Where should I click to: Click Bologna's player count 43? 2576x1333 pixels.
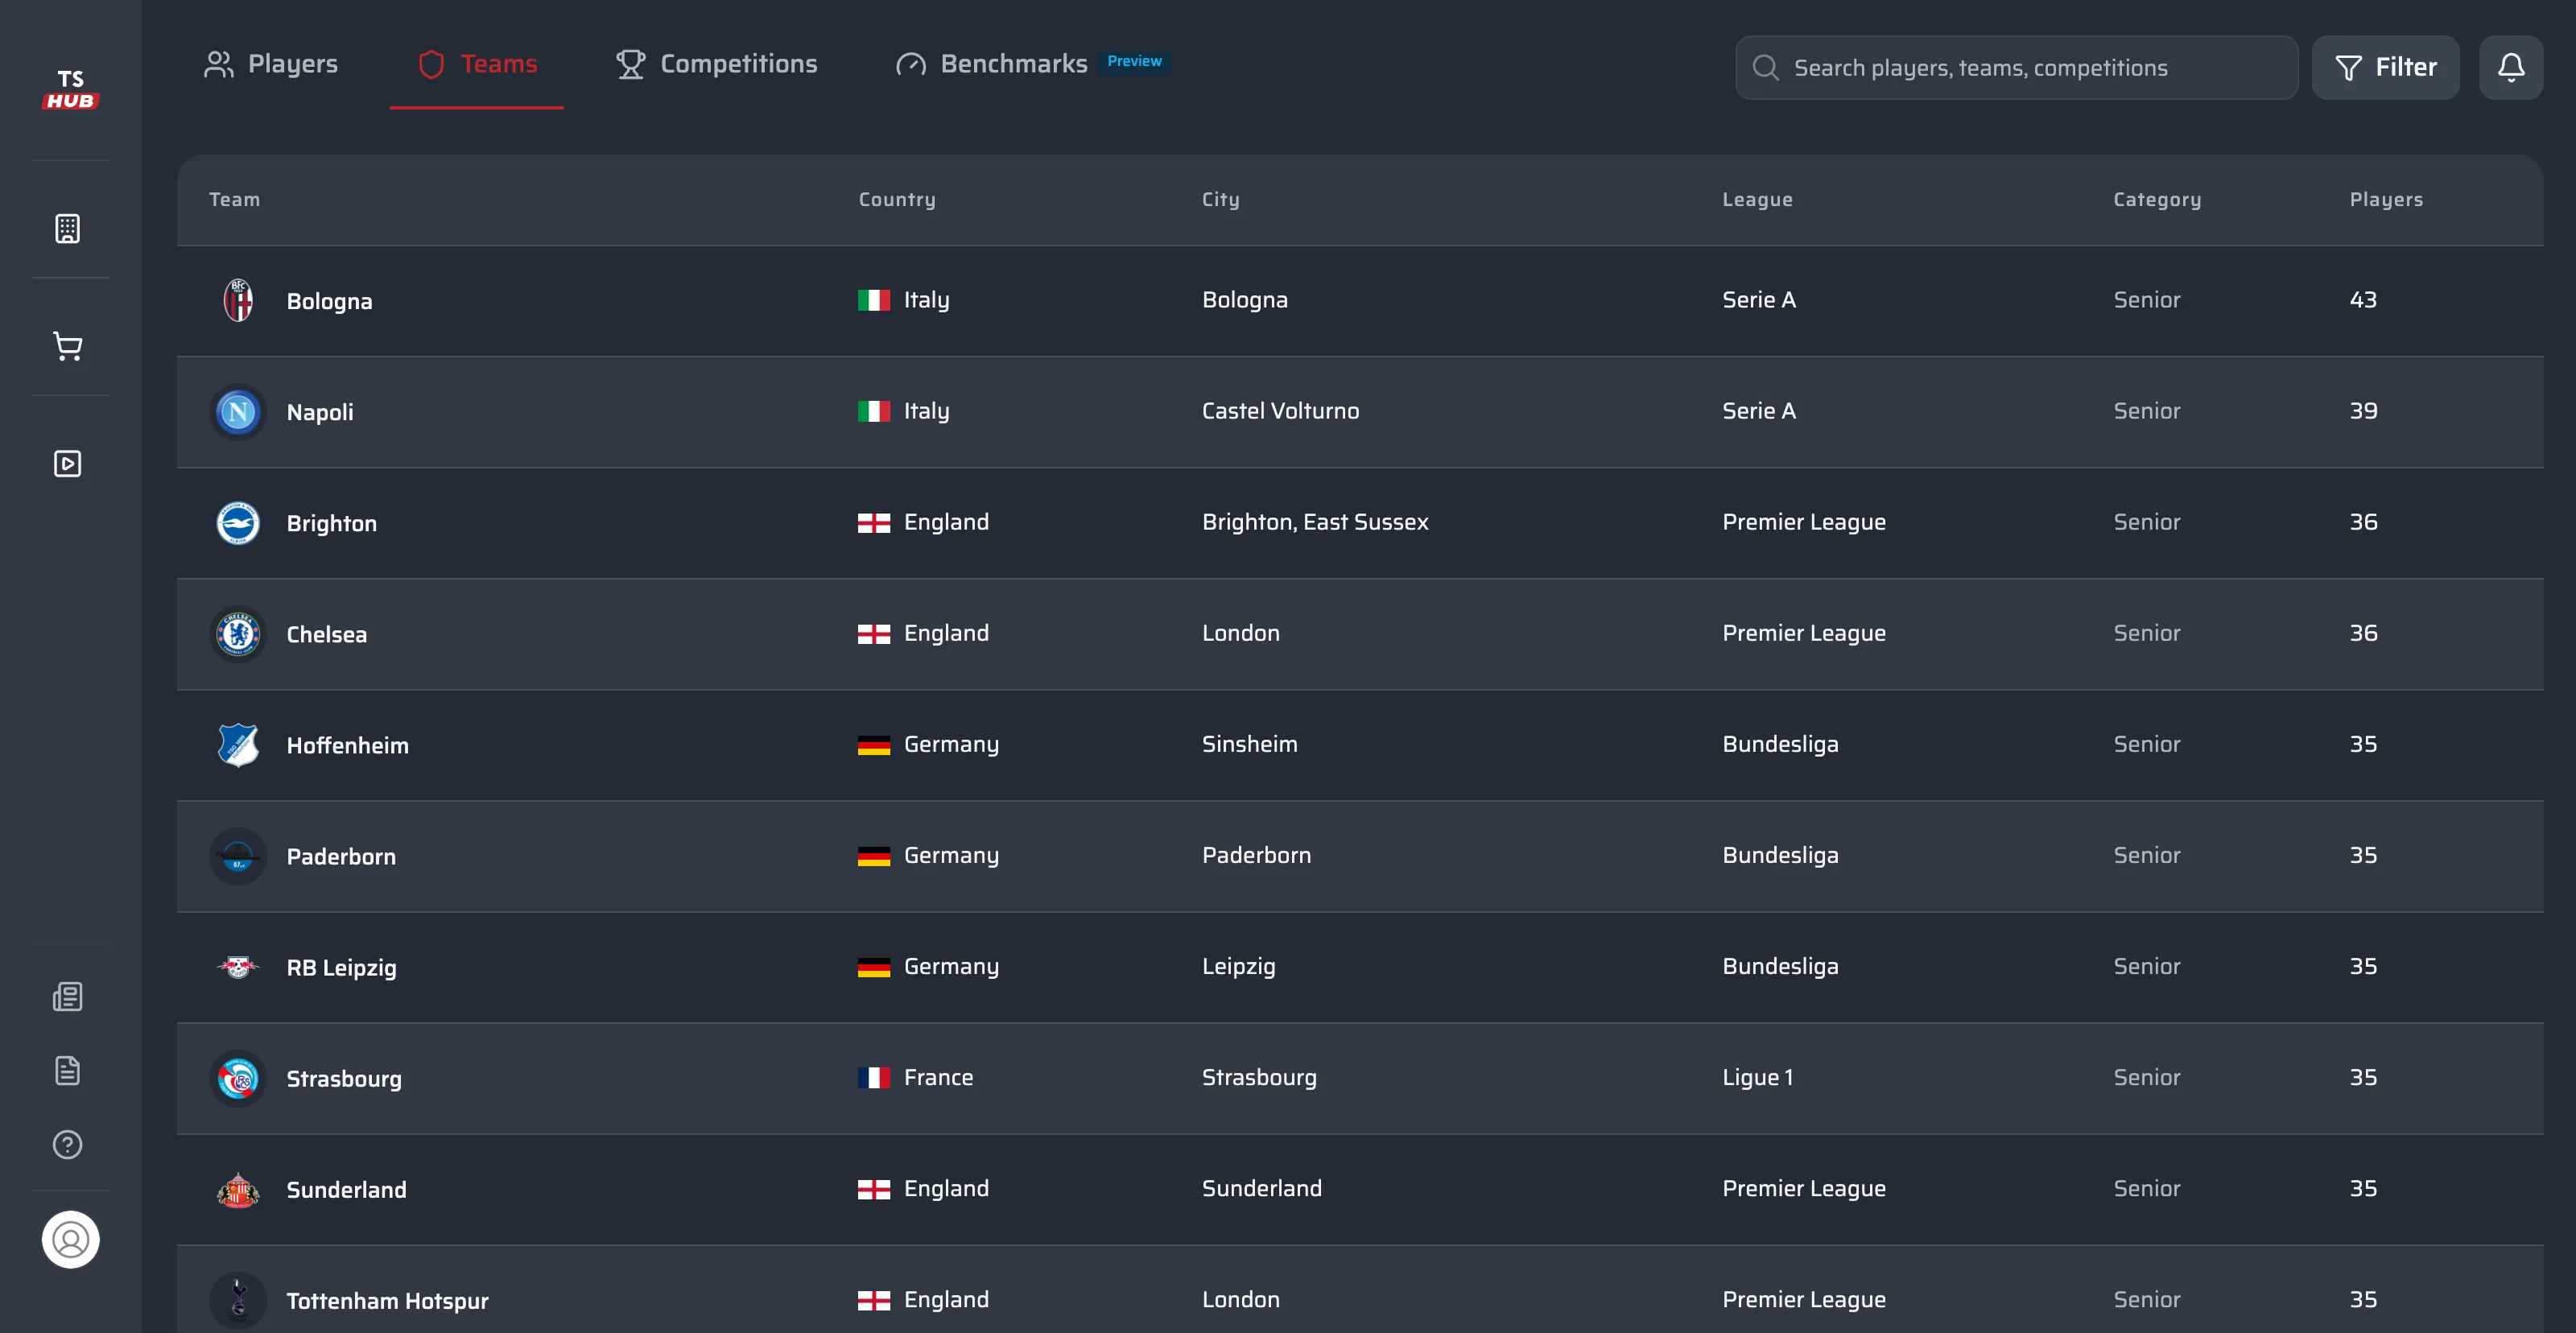(2363, 299)
